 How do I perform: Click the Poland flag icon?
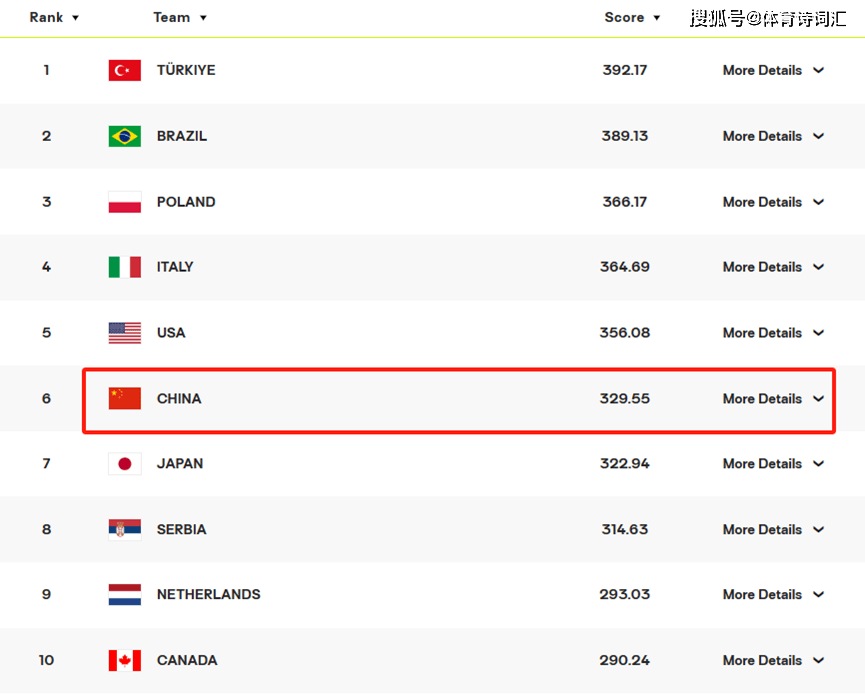point(125,202)
